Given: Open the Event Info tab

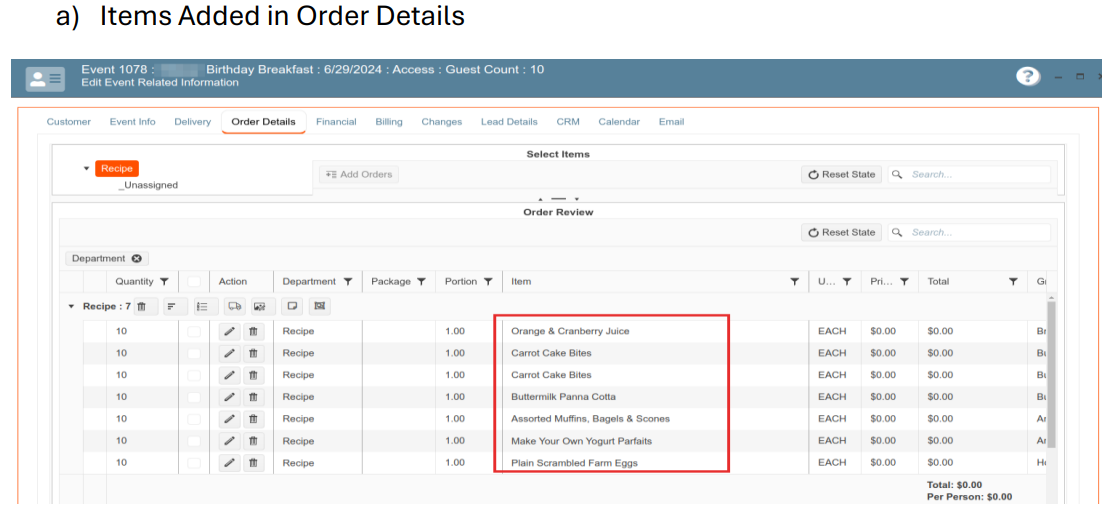Looking at the screenshot, I should coord(132,122).
